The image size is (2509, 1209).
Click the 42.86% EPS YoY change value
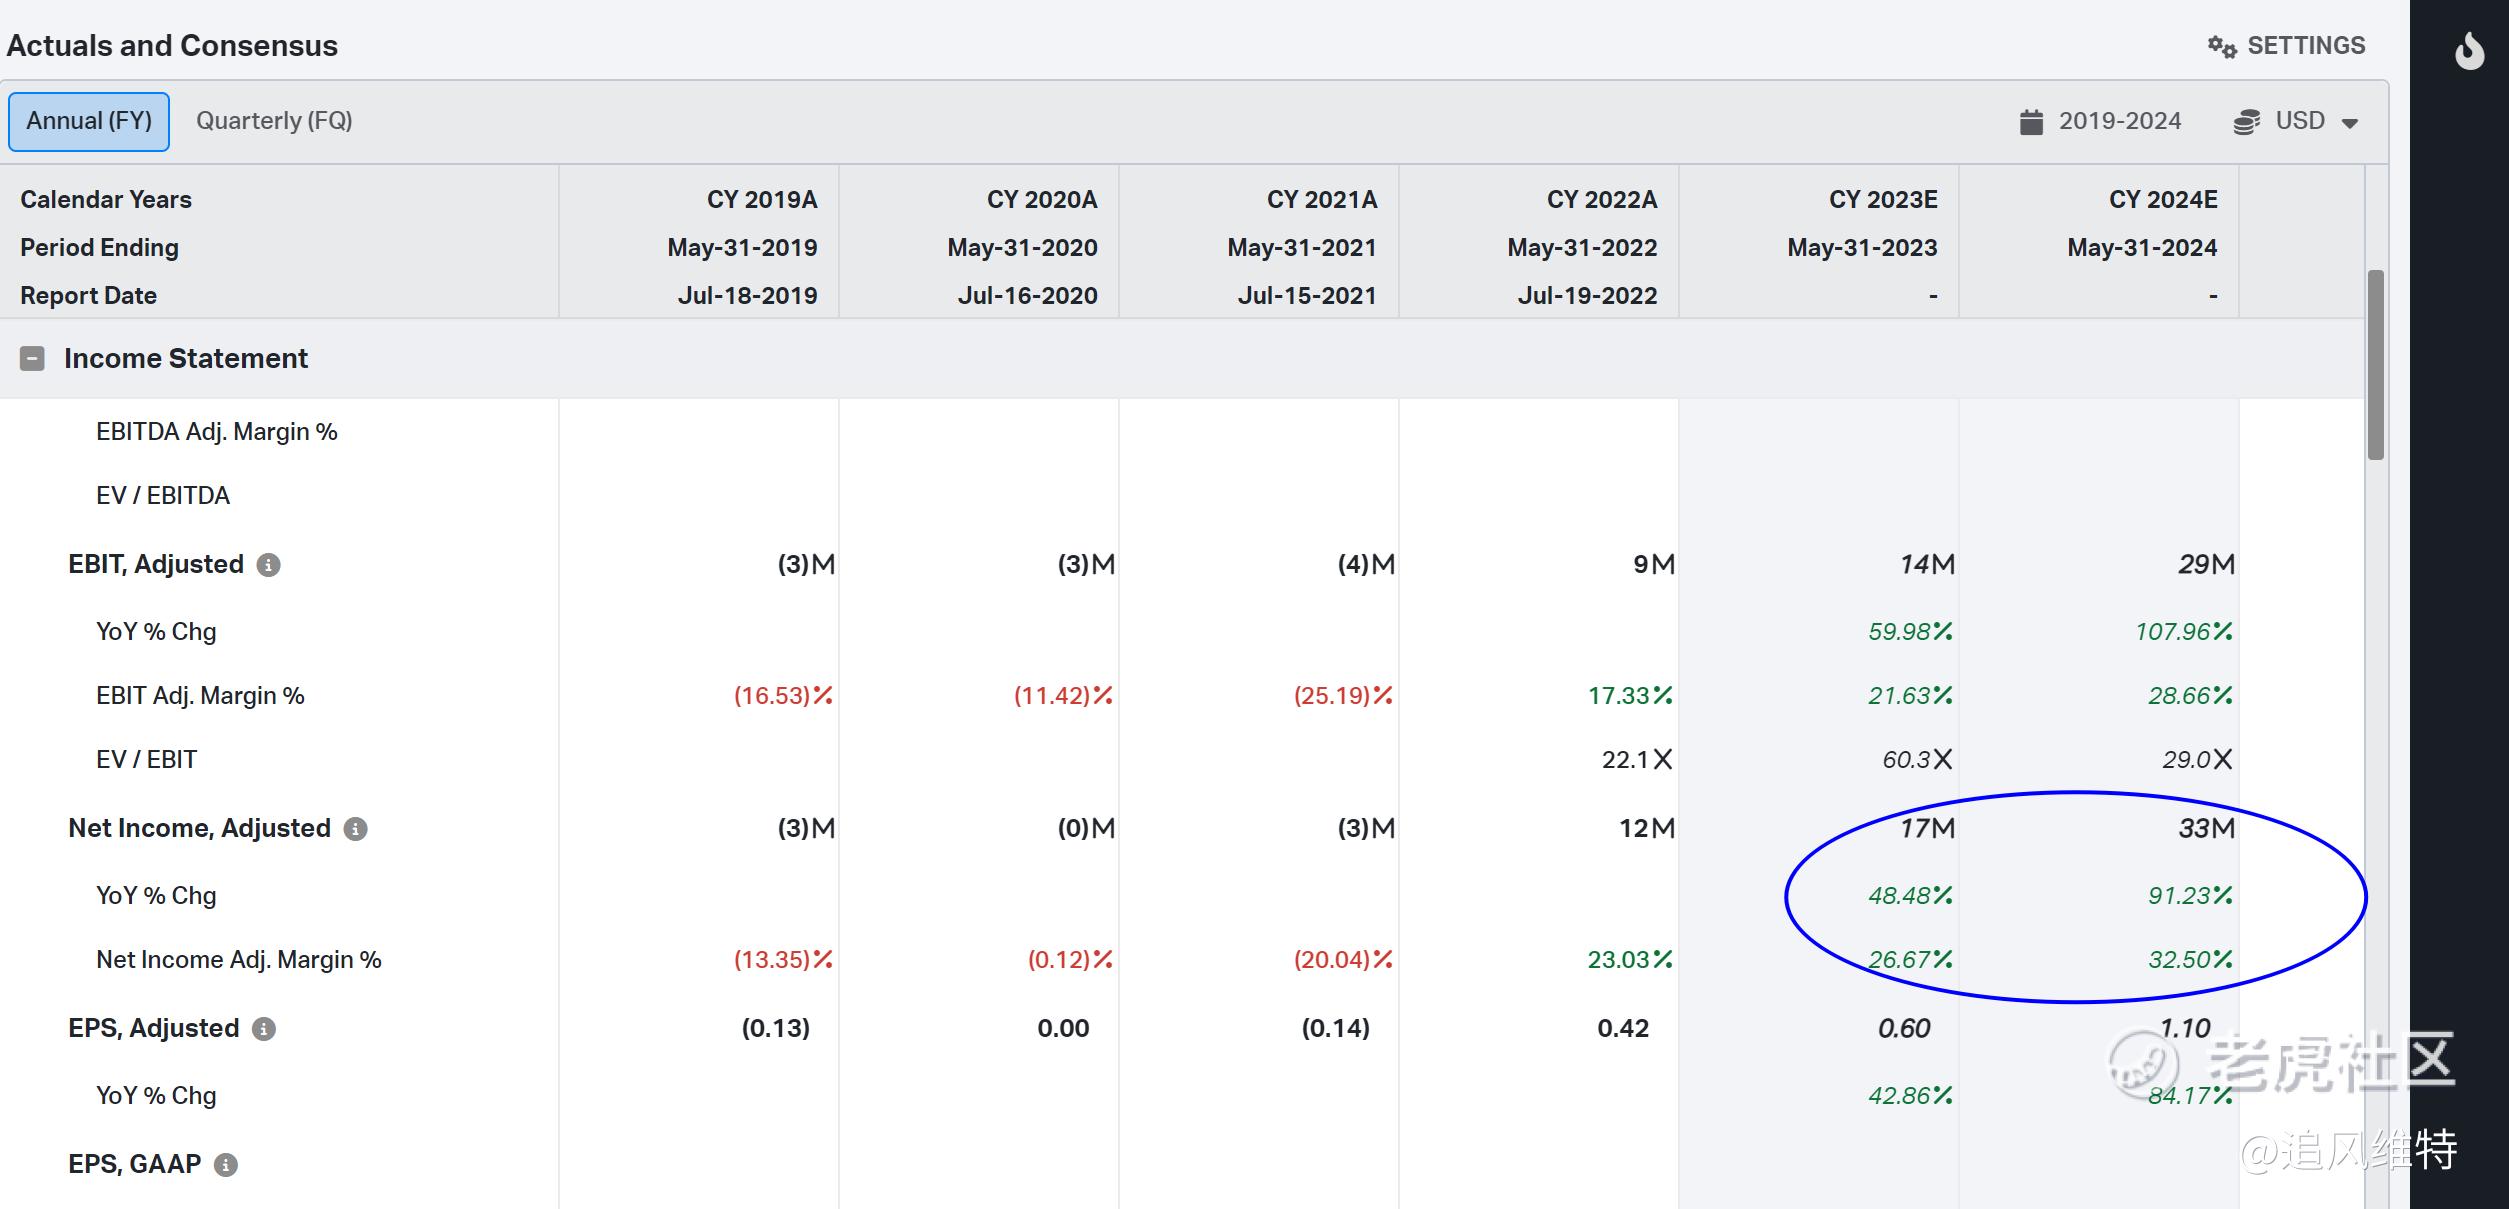1910,1096
